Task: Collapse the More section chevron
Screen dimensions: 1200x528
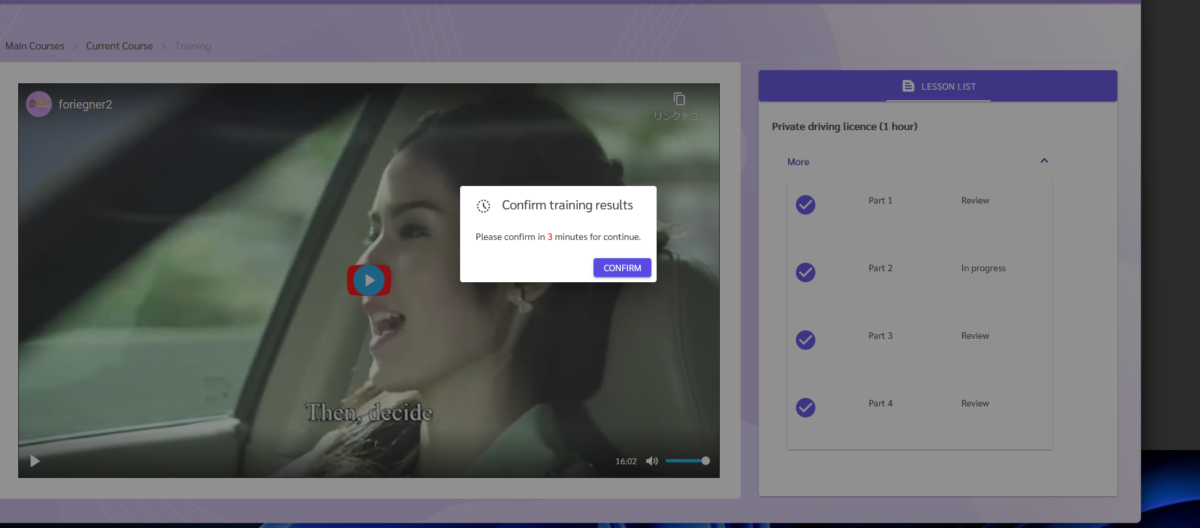Action: tap(1044, 161)
